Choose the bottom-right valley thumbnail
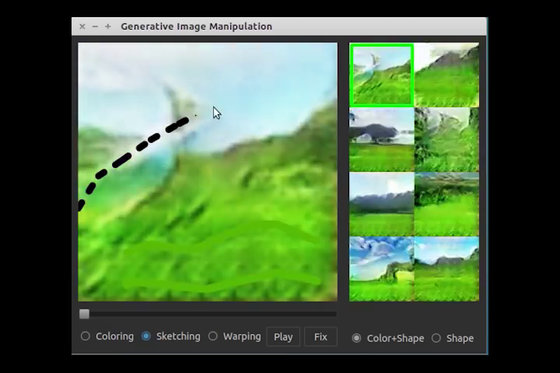This screenshot has width=560, height=373. 447,269
